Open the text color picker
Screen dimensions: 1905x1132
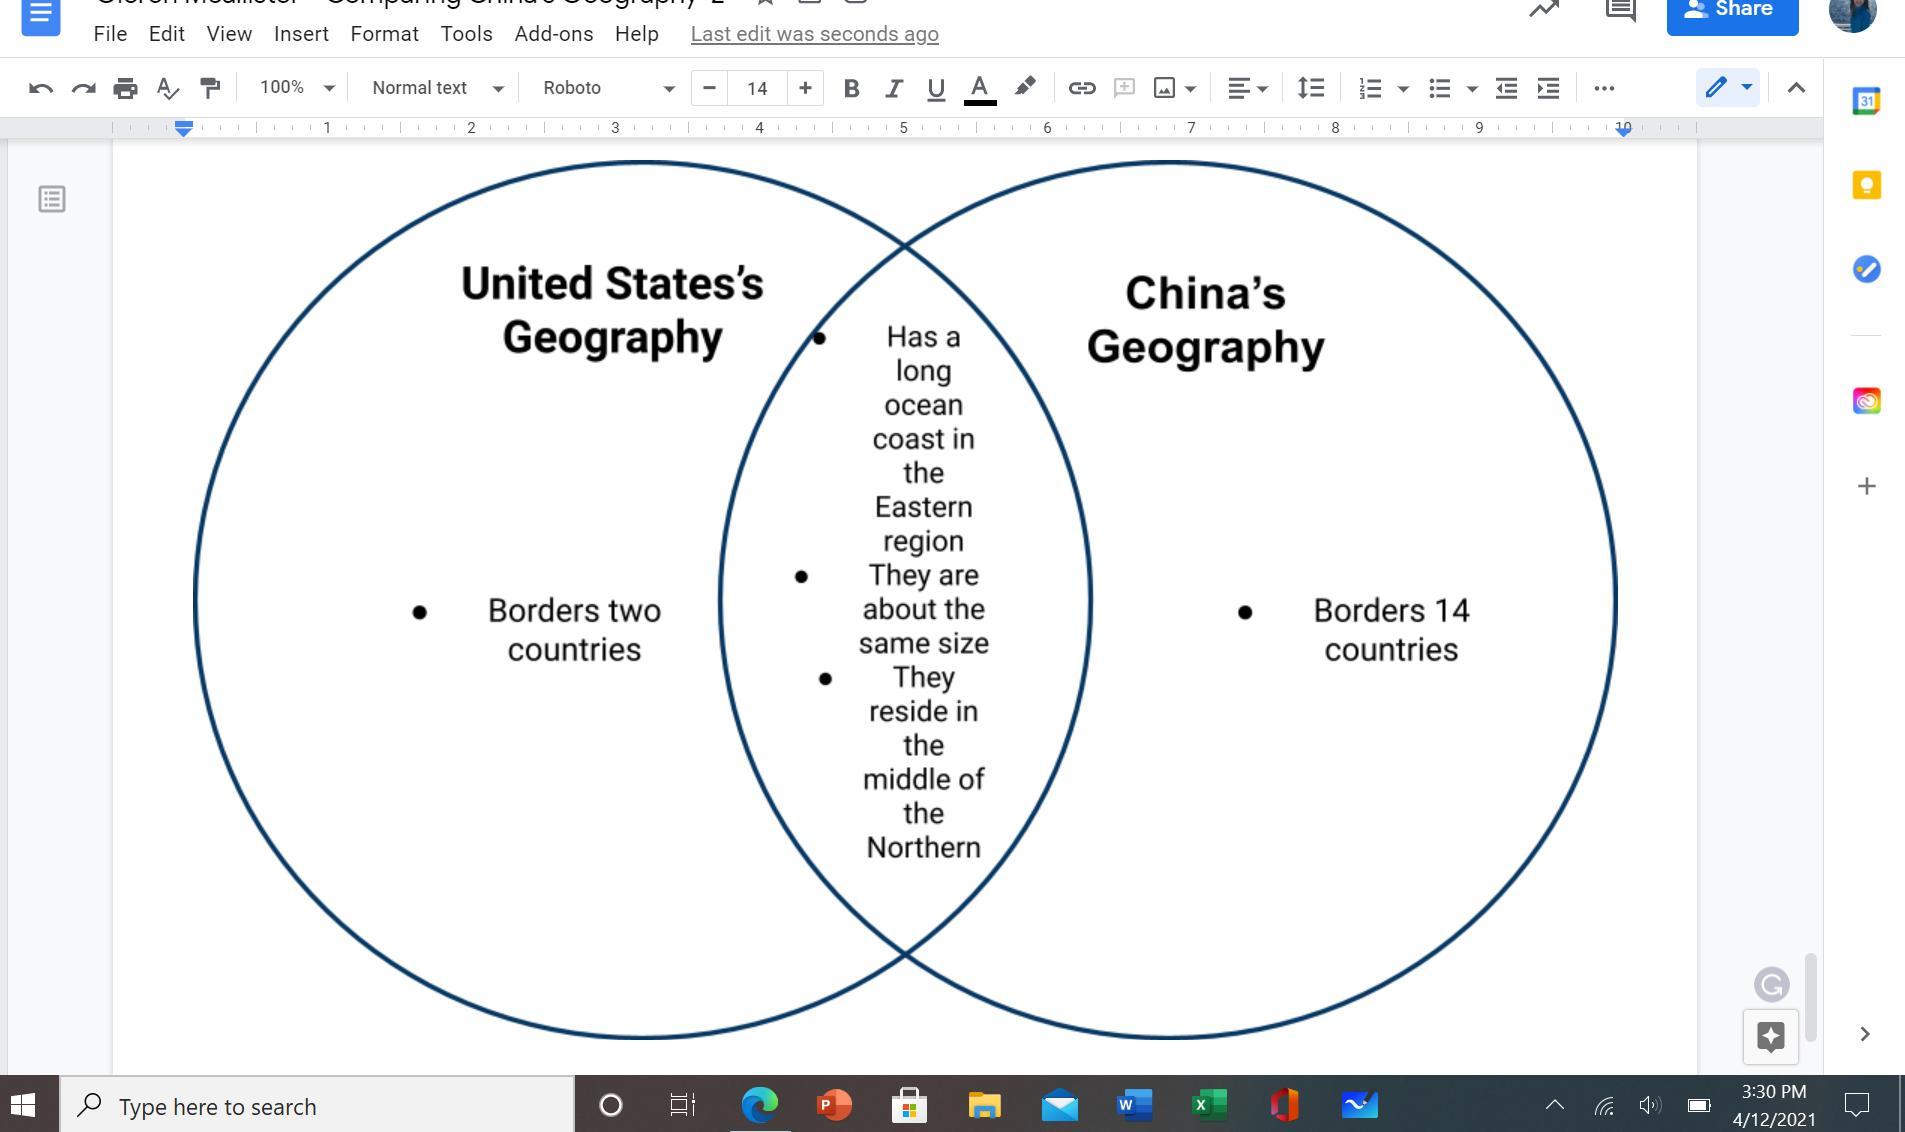coord(980,88)
